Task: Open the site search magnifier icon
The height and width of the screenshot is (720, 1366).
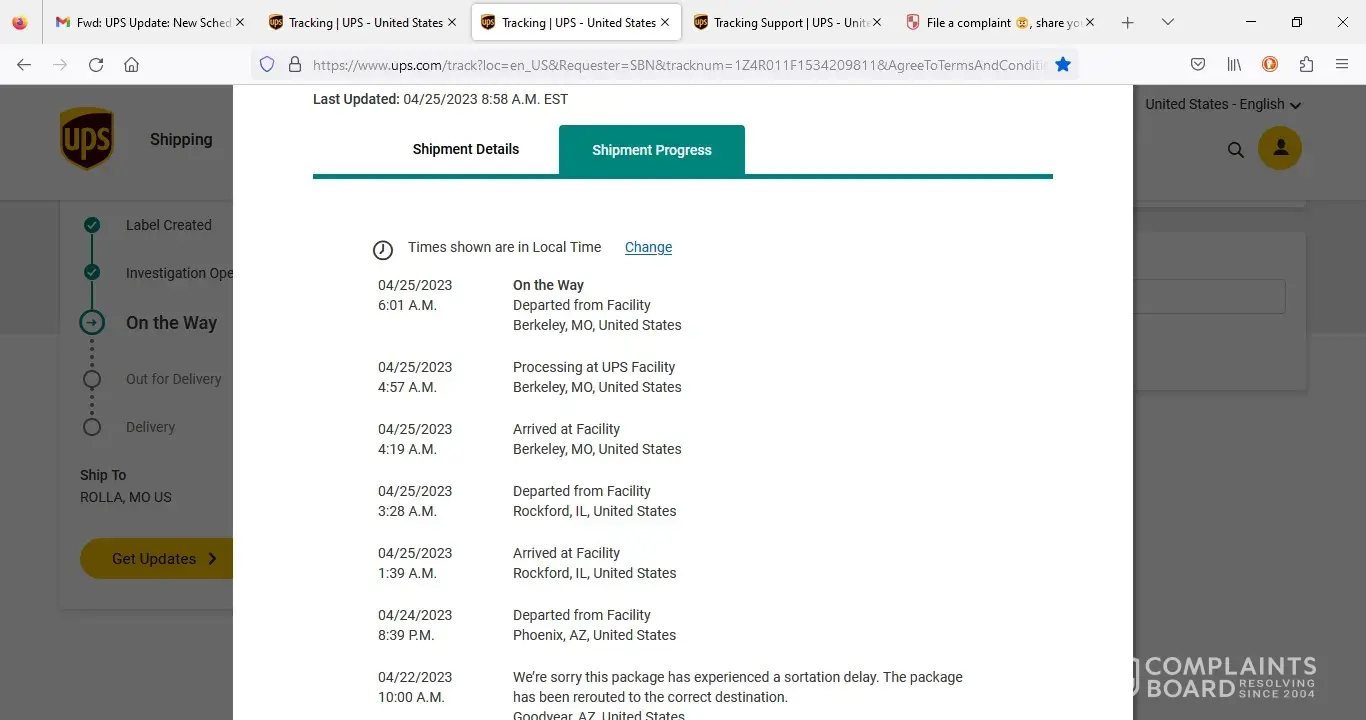Action: tap(1236, 150)
